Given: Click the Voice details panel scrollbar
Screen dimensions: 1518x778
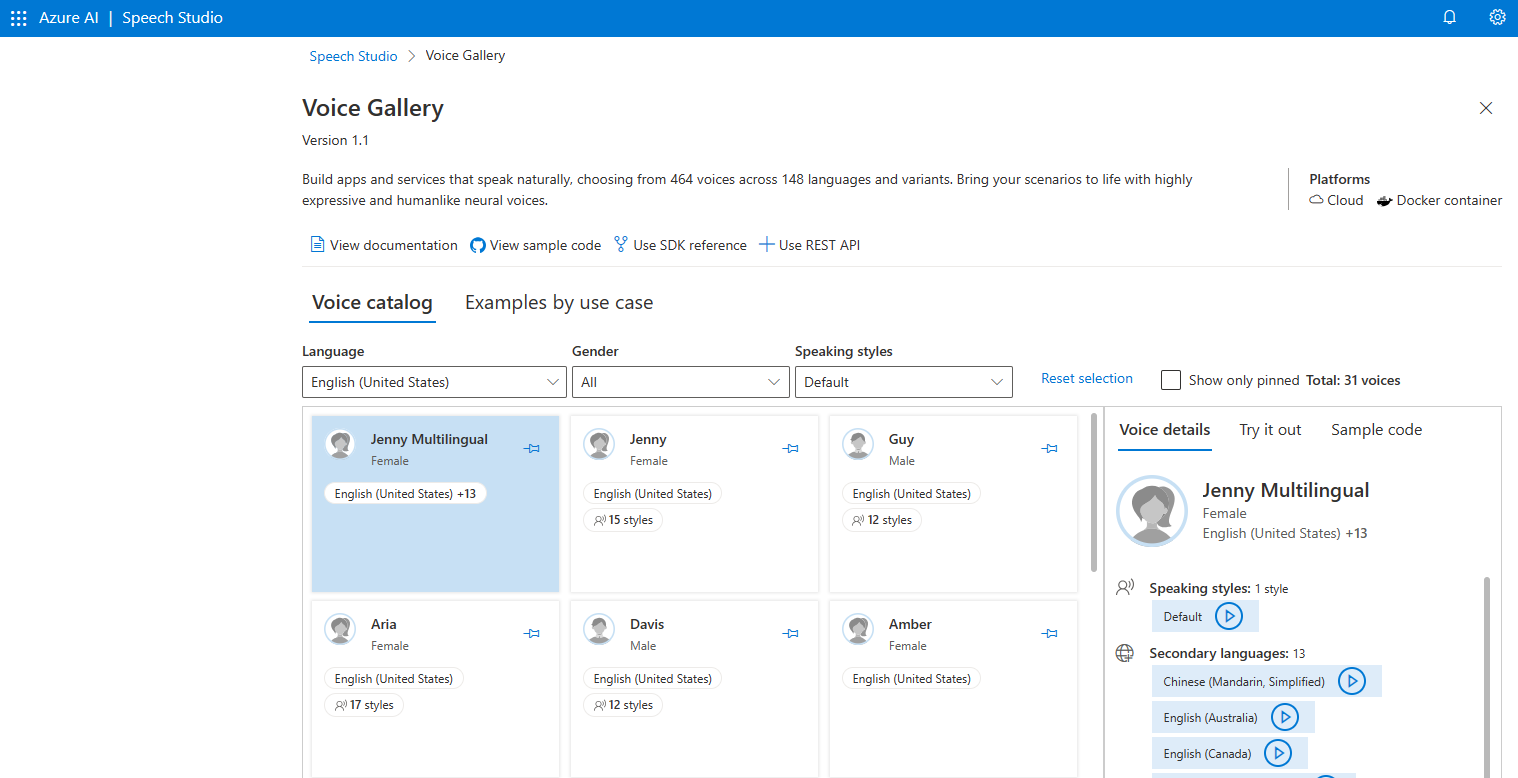Looking at the screenshot, I should [1487, 676].
